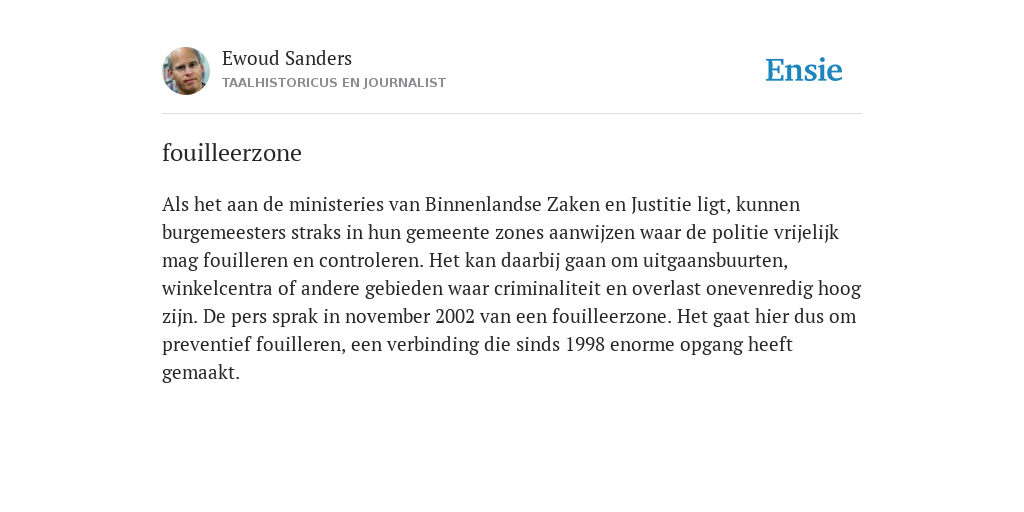Click Ewoud Sanders' round profile photo
Viewport: 1024px width, 512px height.
coord(186,71)
